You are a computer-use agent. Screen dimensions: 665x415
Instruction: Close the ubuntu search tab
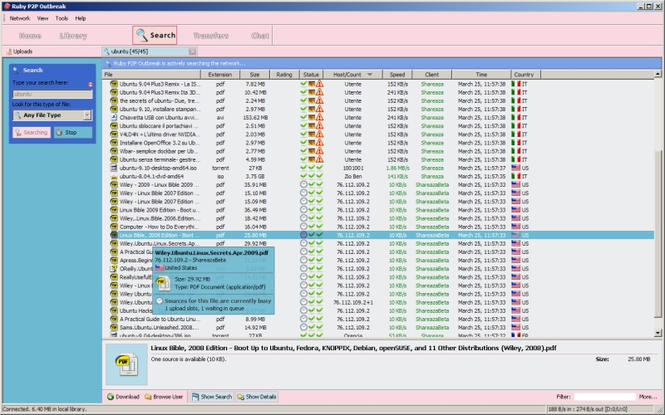193,51
